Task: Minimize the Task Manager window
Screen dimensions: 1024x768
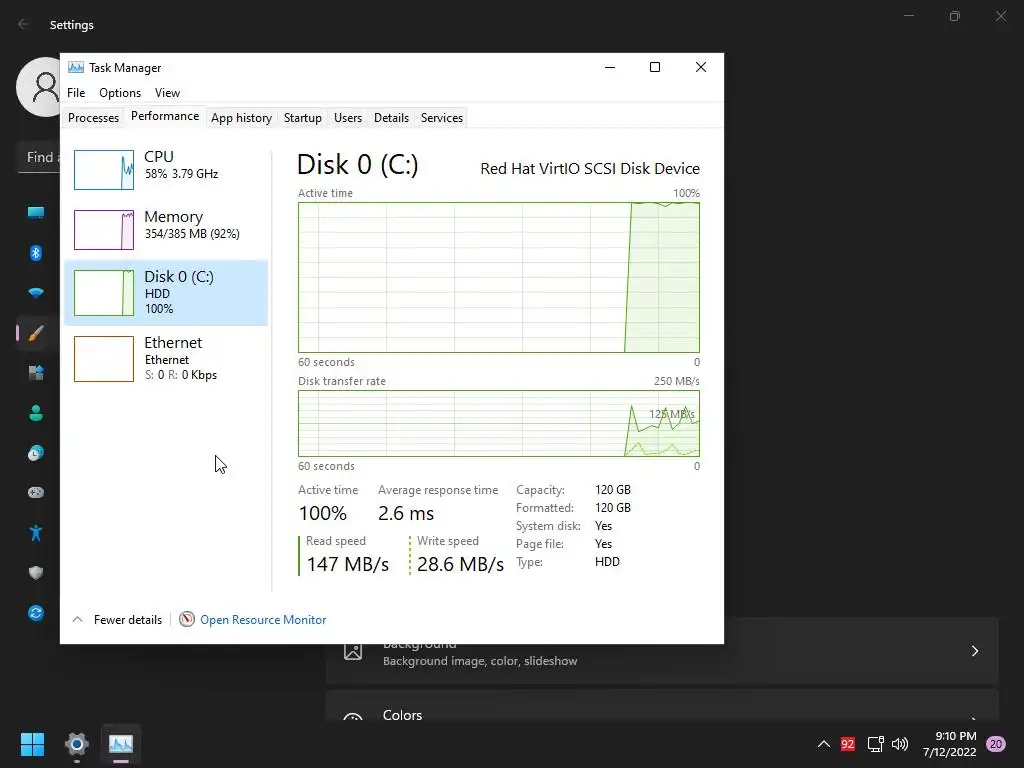Action: point(610,67)
